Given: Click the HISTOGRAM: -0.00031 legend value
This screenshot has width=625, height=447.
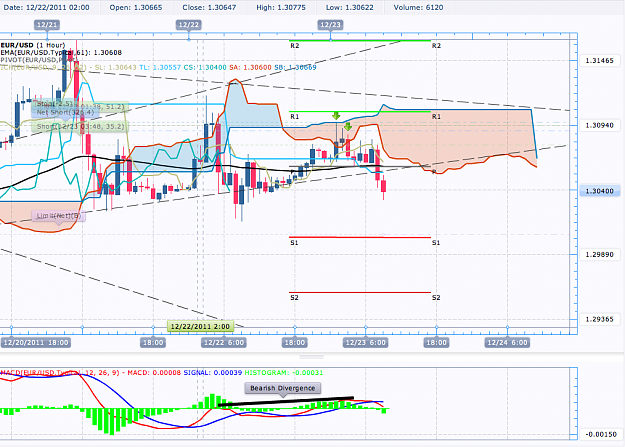Looking at the screenshot, I should click(284, 373).
